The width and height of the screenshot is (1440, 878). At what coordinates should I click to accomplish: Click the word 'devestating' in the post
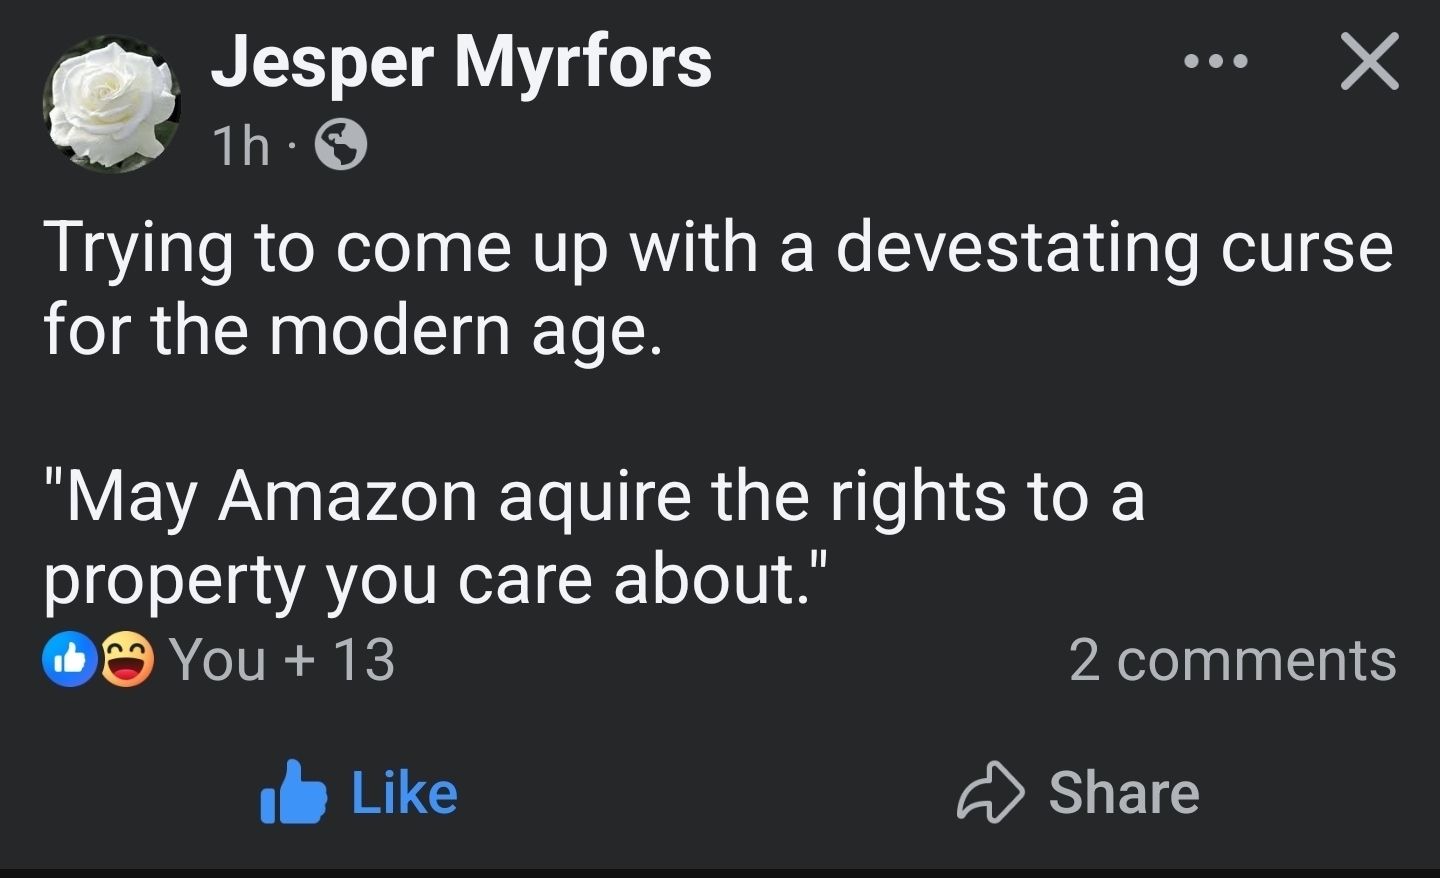point(1016,248)
